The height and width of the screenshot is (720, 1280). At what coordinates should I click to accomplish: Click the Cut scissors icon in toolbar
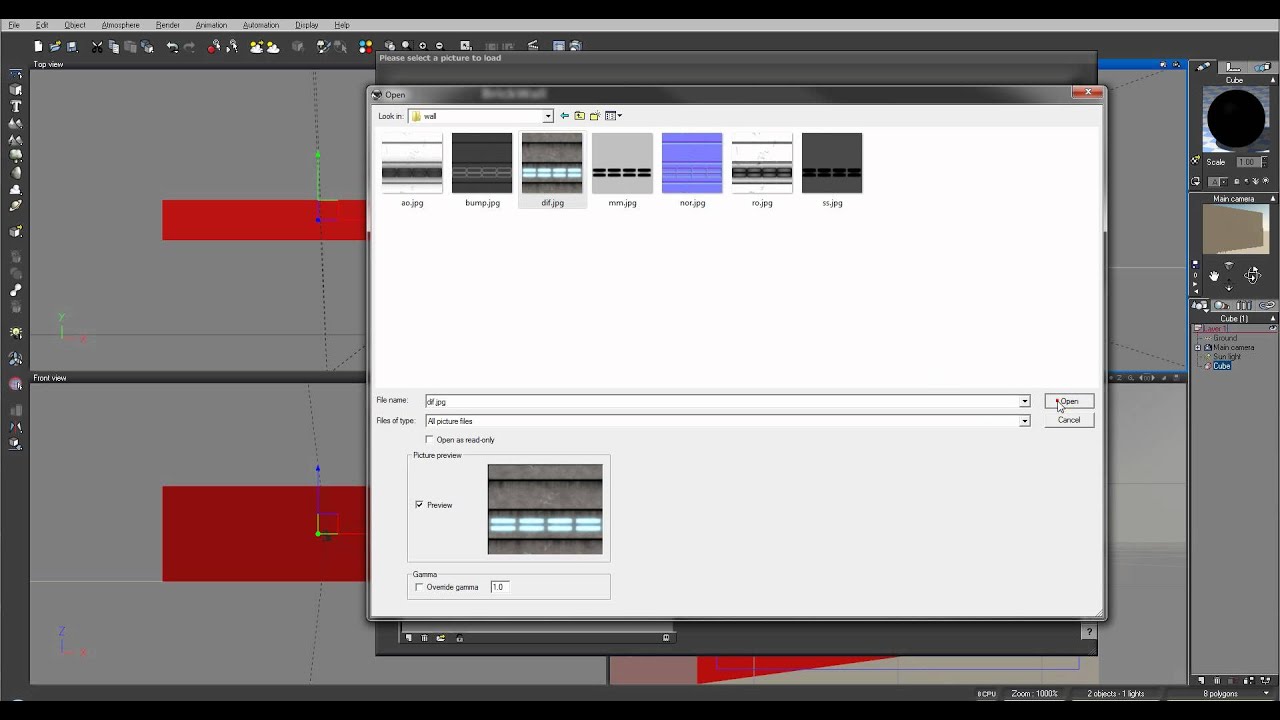(x=97, y=46)
